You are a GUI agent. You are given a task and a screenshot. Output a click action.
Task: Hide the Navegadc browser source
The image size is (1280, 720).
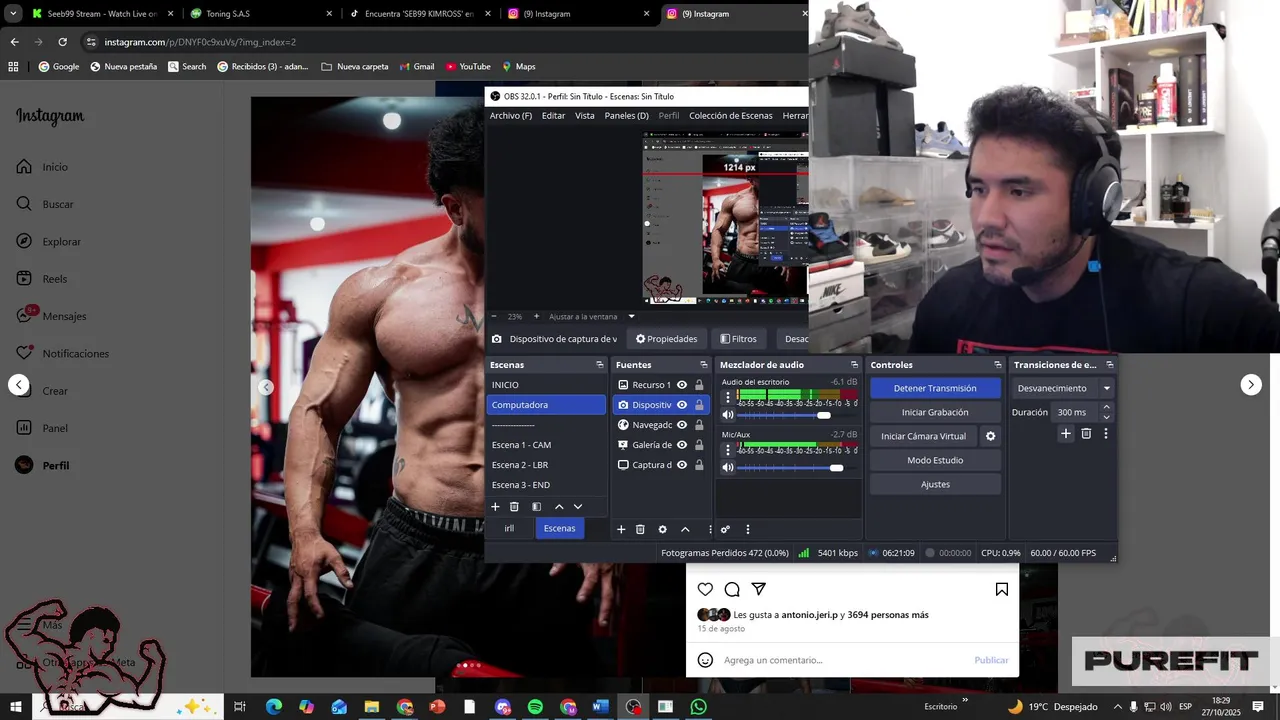point(682,425)
